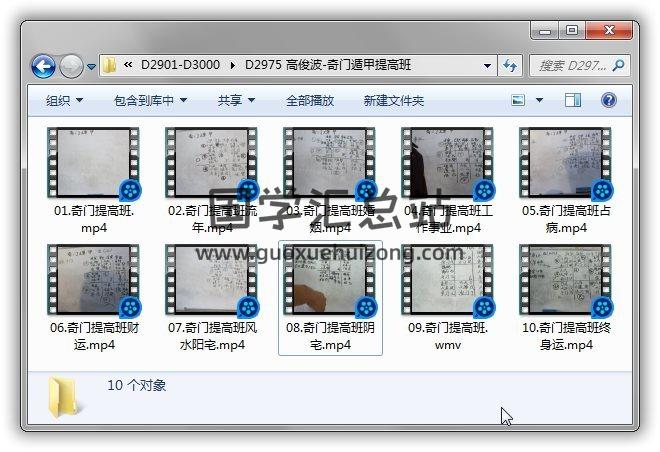
Task: Open the view options dropdown arrow
Action: 539,100
